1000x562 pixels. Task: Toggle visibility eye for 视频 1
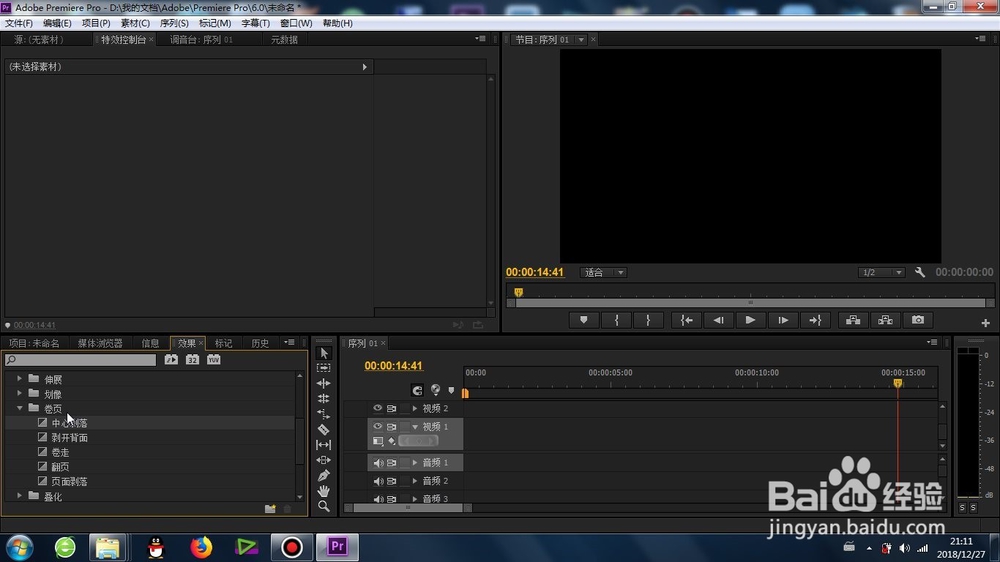point(378,426)
